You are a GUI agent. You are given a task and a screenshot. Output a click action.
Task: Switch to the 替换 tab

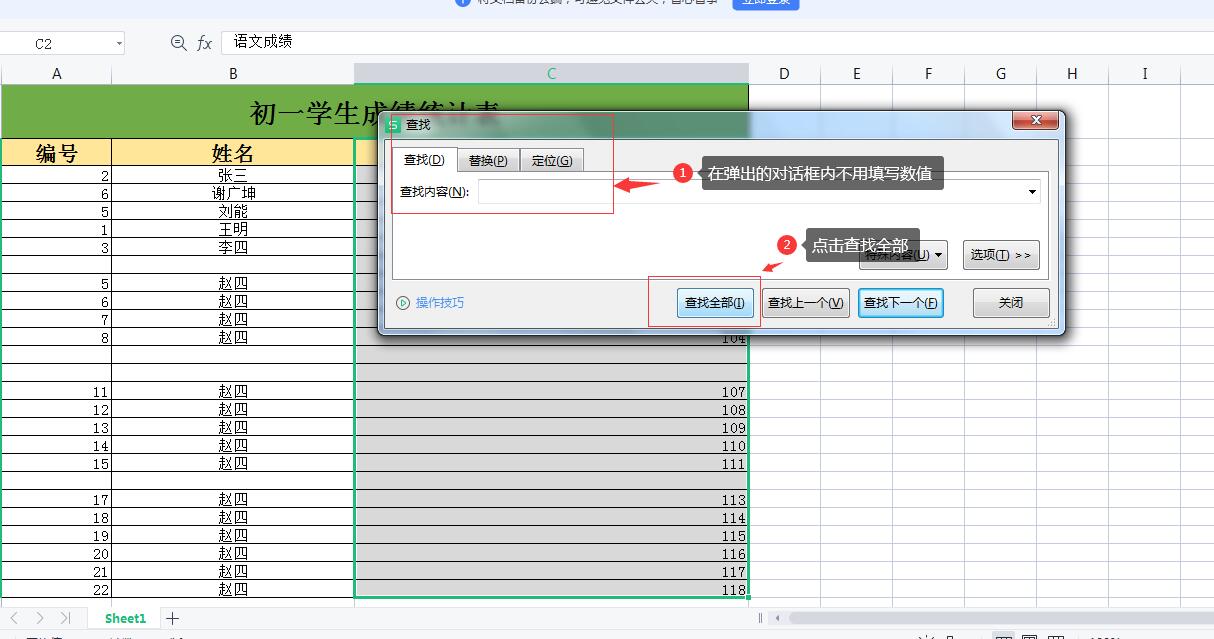488,160
